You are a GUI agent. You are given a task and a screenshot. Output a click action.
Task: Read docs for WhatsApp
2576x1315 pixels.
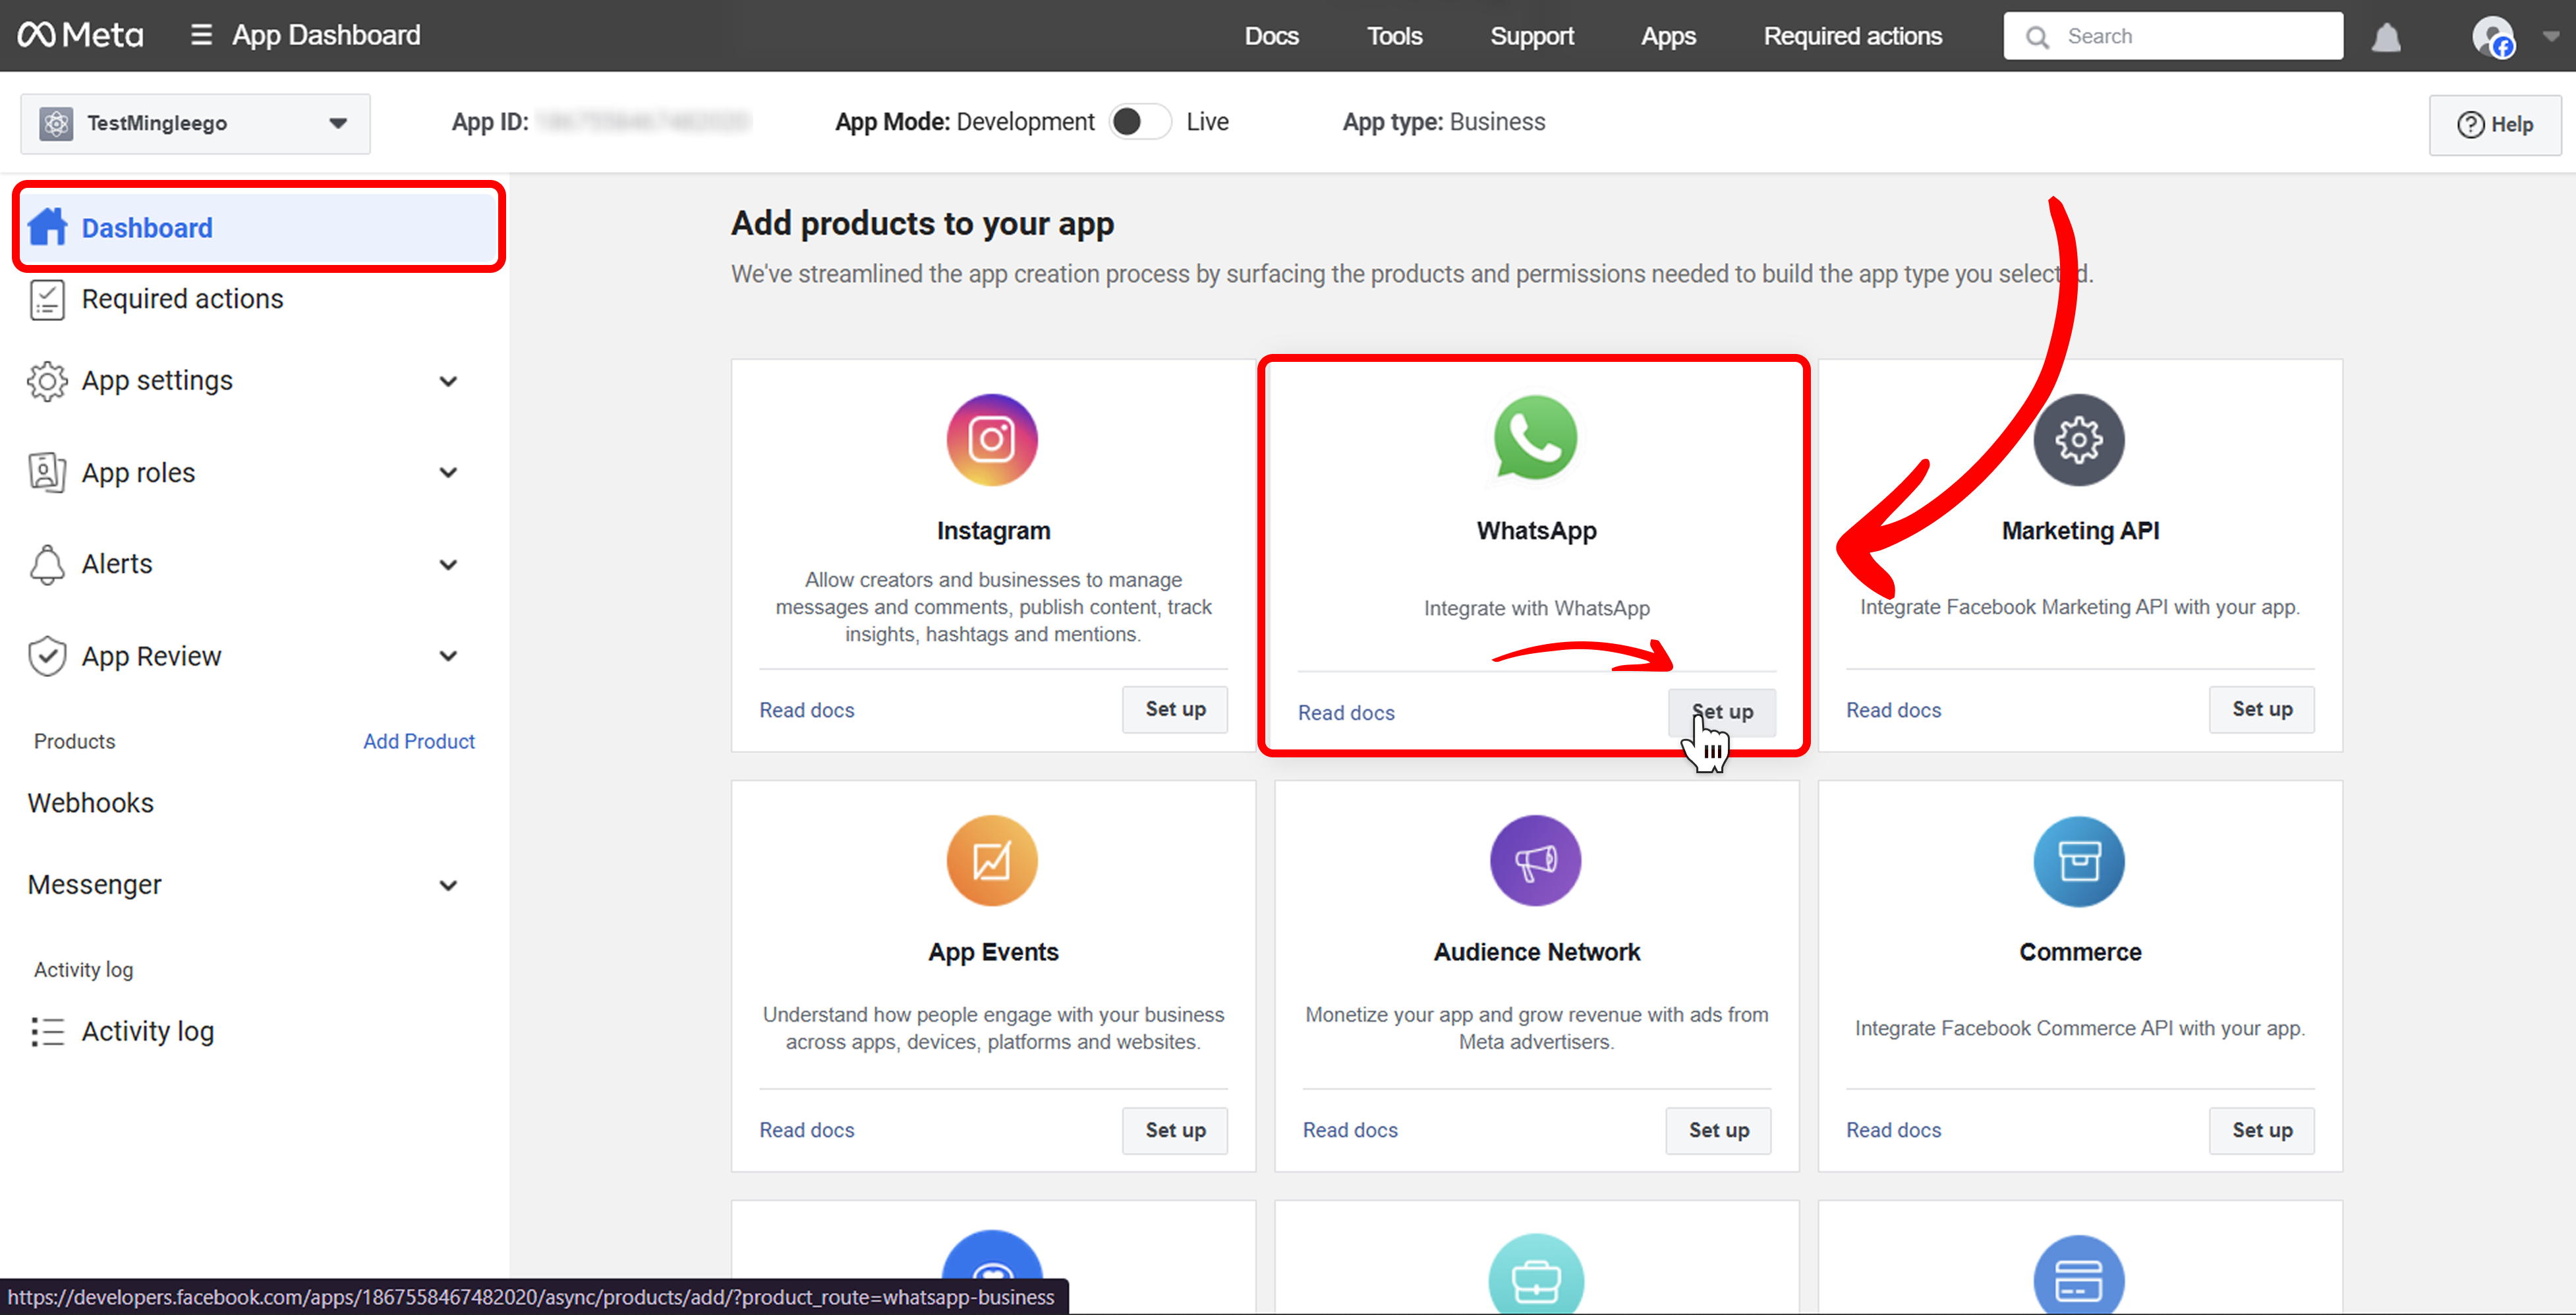(x=1346, y=713)
